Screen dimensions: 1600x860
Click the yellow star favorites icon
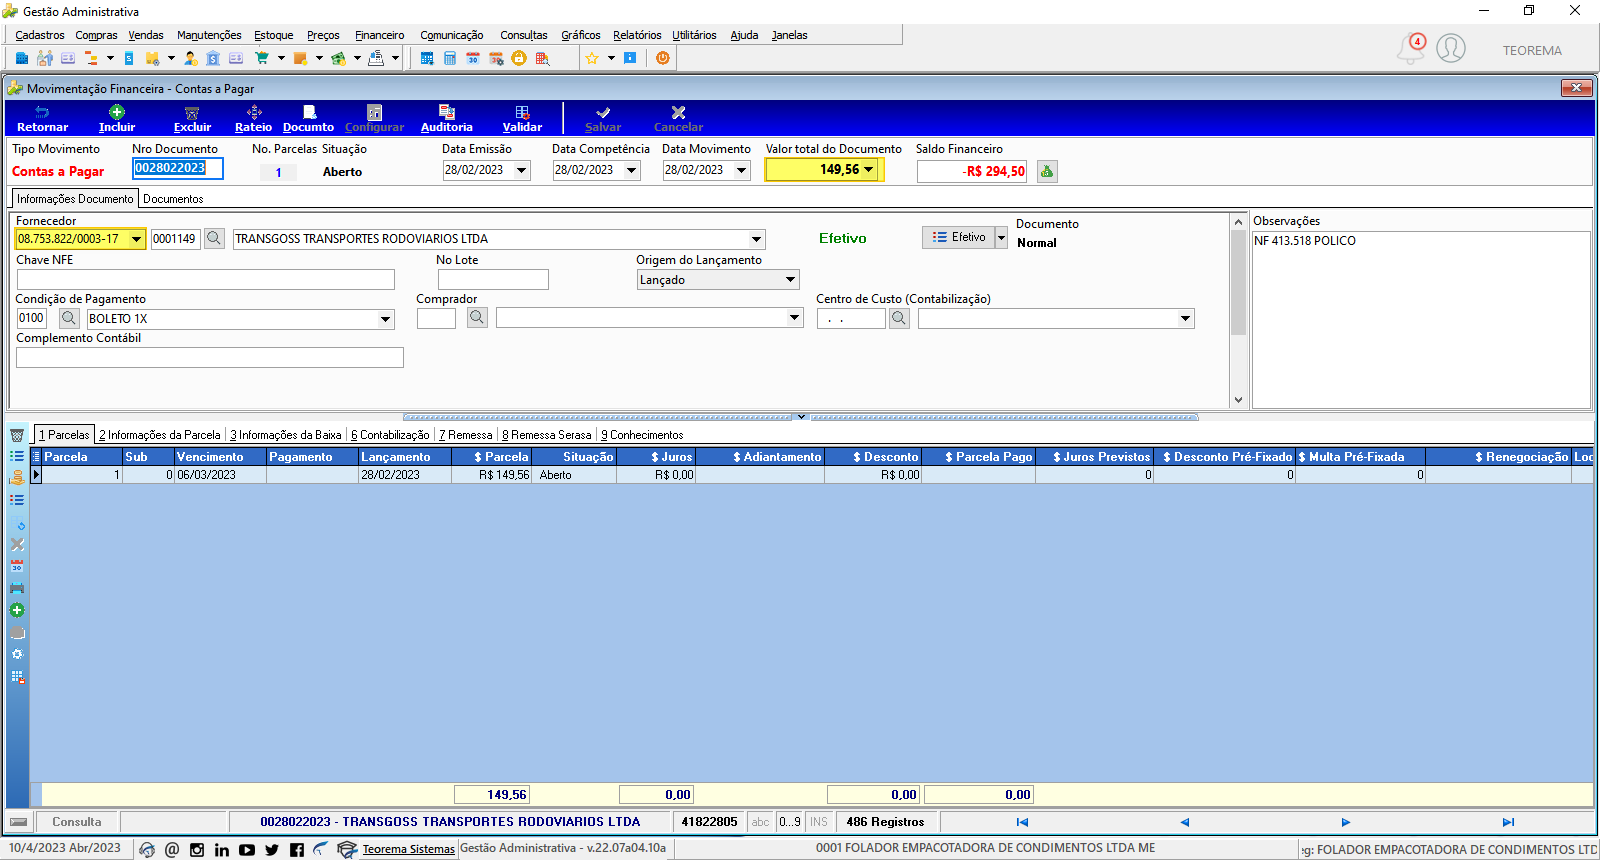[592, 58]
